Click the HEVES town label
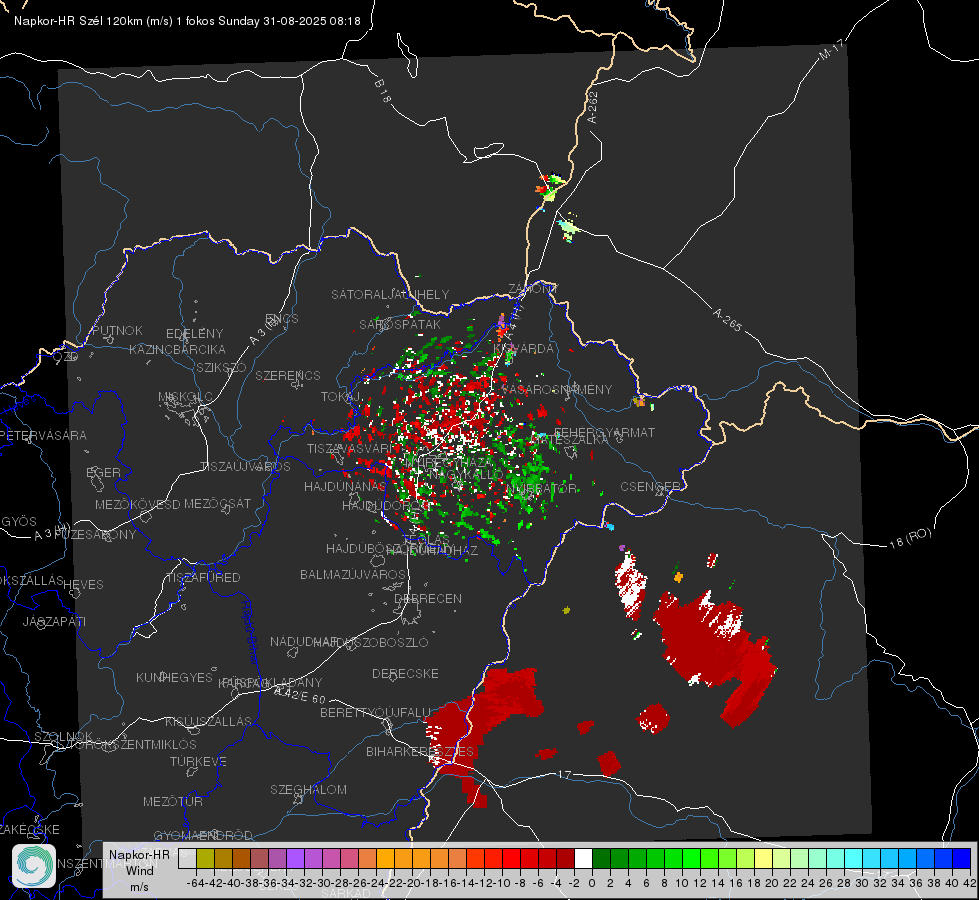 click(x=83, y=585)
